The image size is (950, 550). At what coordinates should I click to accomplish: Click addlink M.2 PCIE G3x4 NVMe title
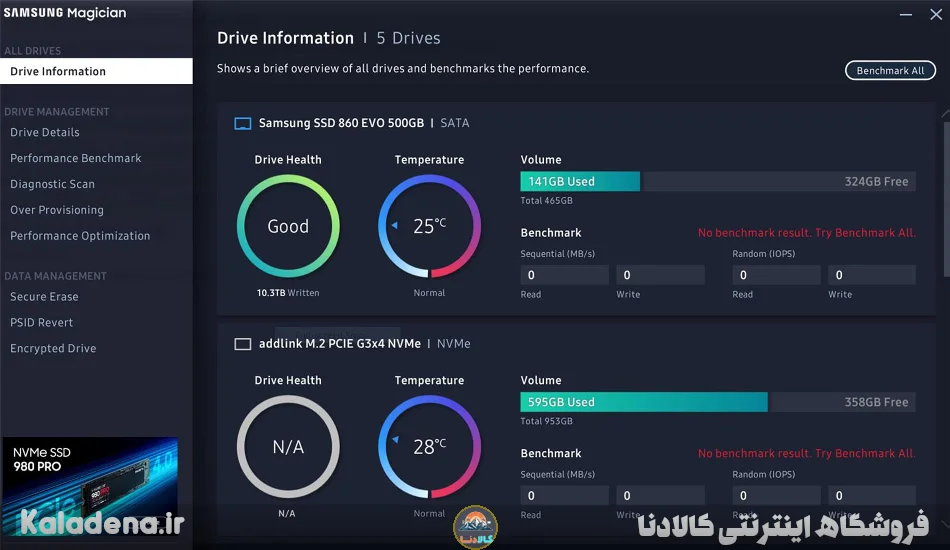[x=340, y=343]
